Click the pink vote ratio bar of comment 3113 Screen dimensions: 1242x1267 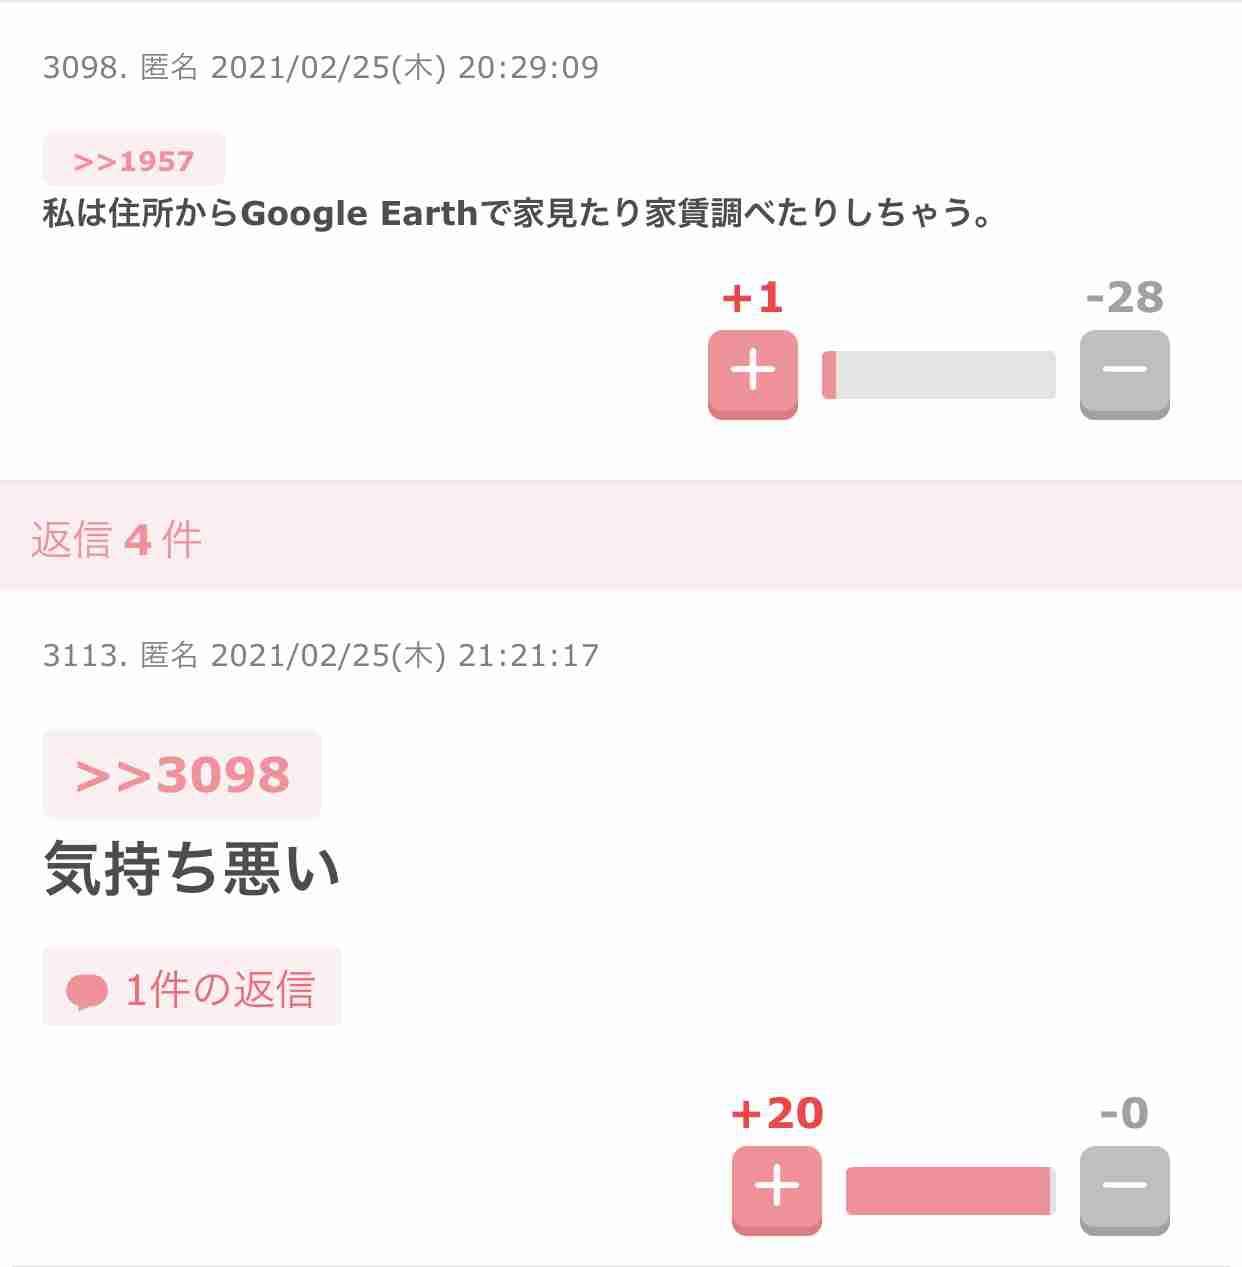click(950, 1190)
